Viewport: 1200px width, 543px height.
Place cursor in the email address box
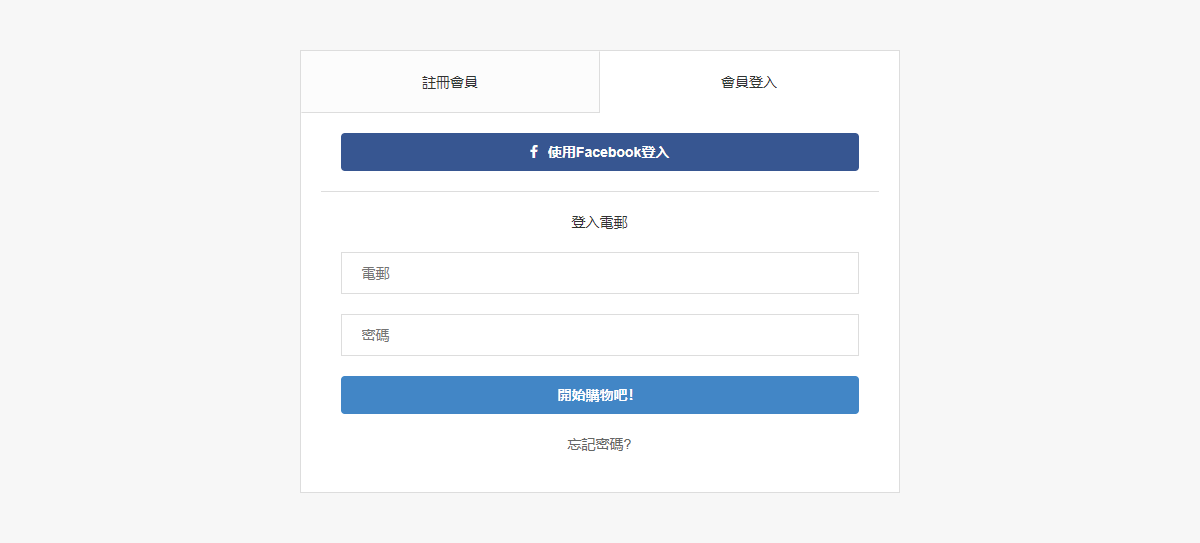click(600, 273)
